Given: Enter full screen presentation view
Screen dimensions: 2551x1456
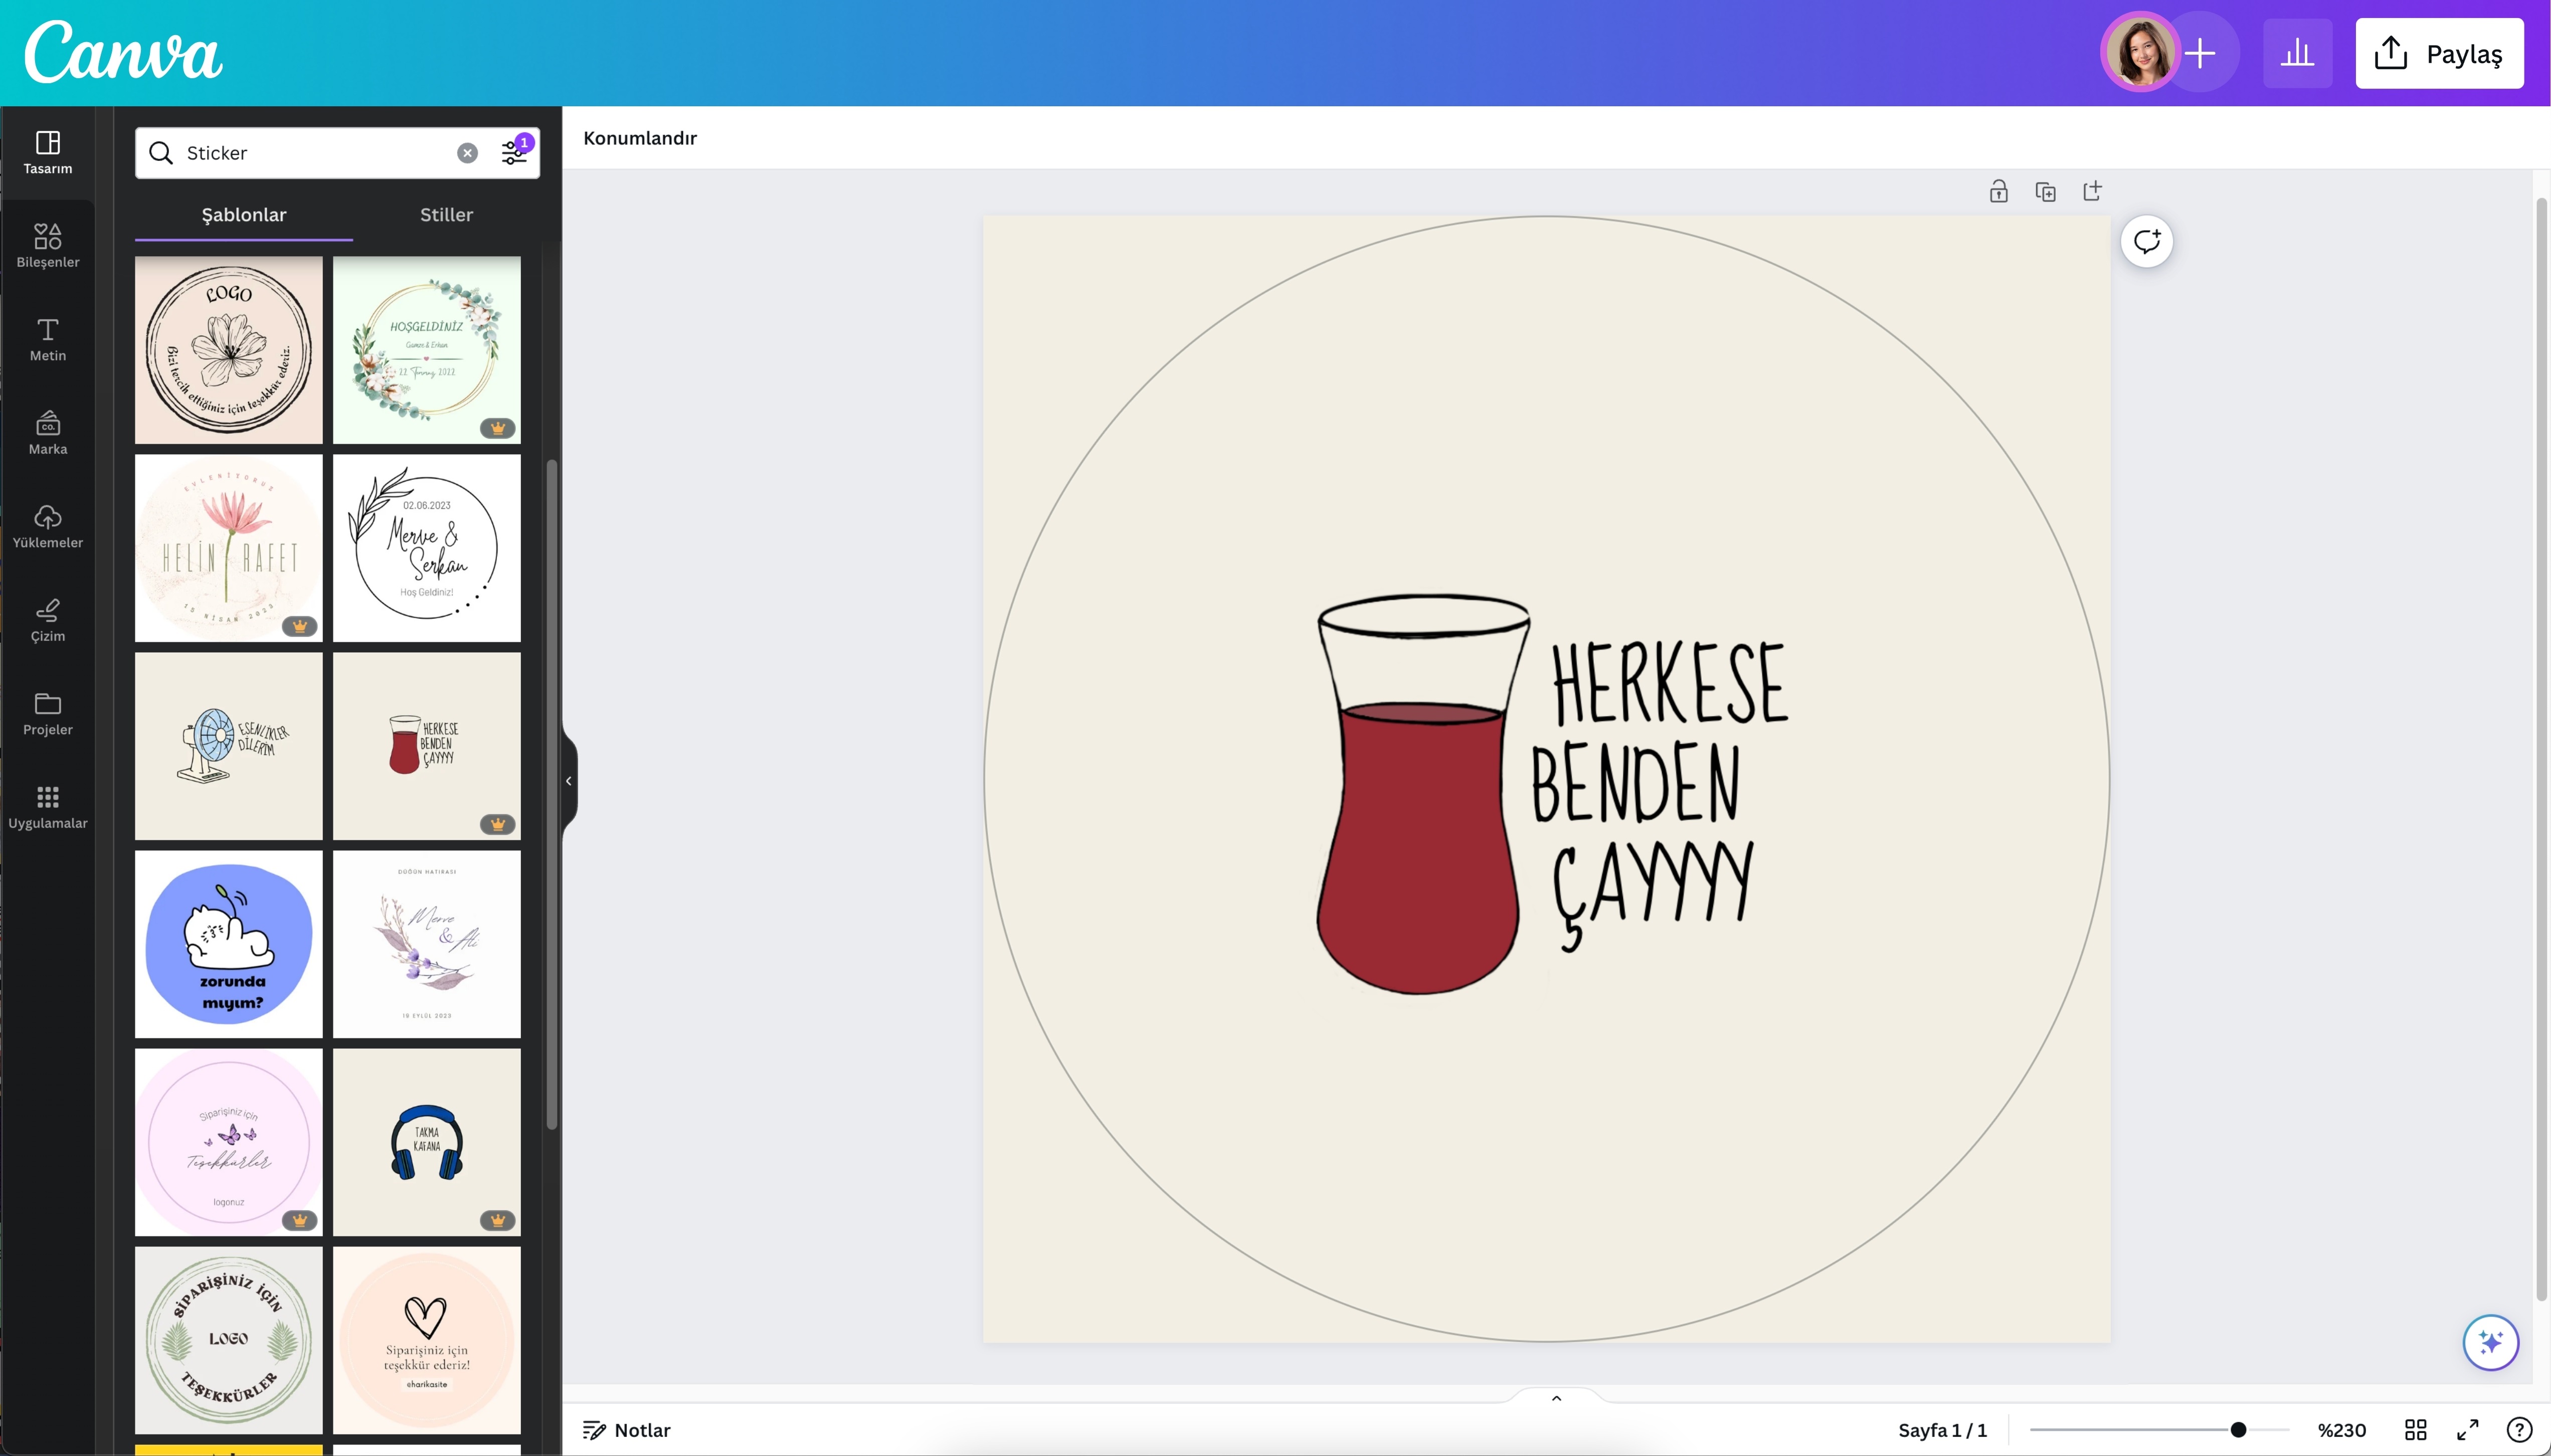Looking at the screenshot, I should 2469,1429.
